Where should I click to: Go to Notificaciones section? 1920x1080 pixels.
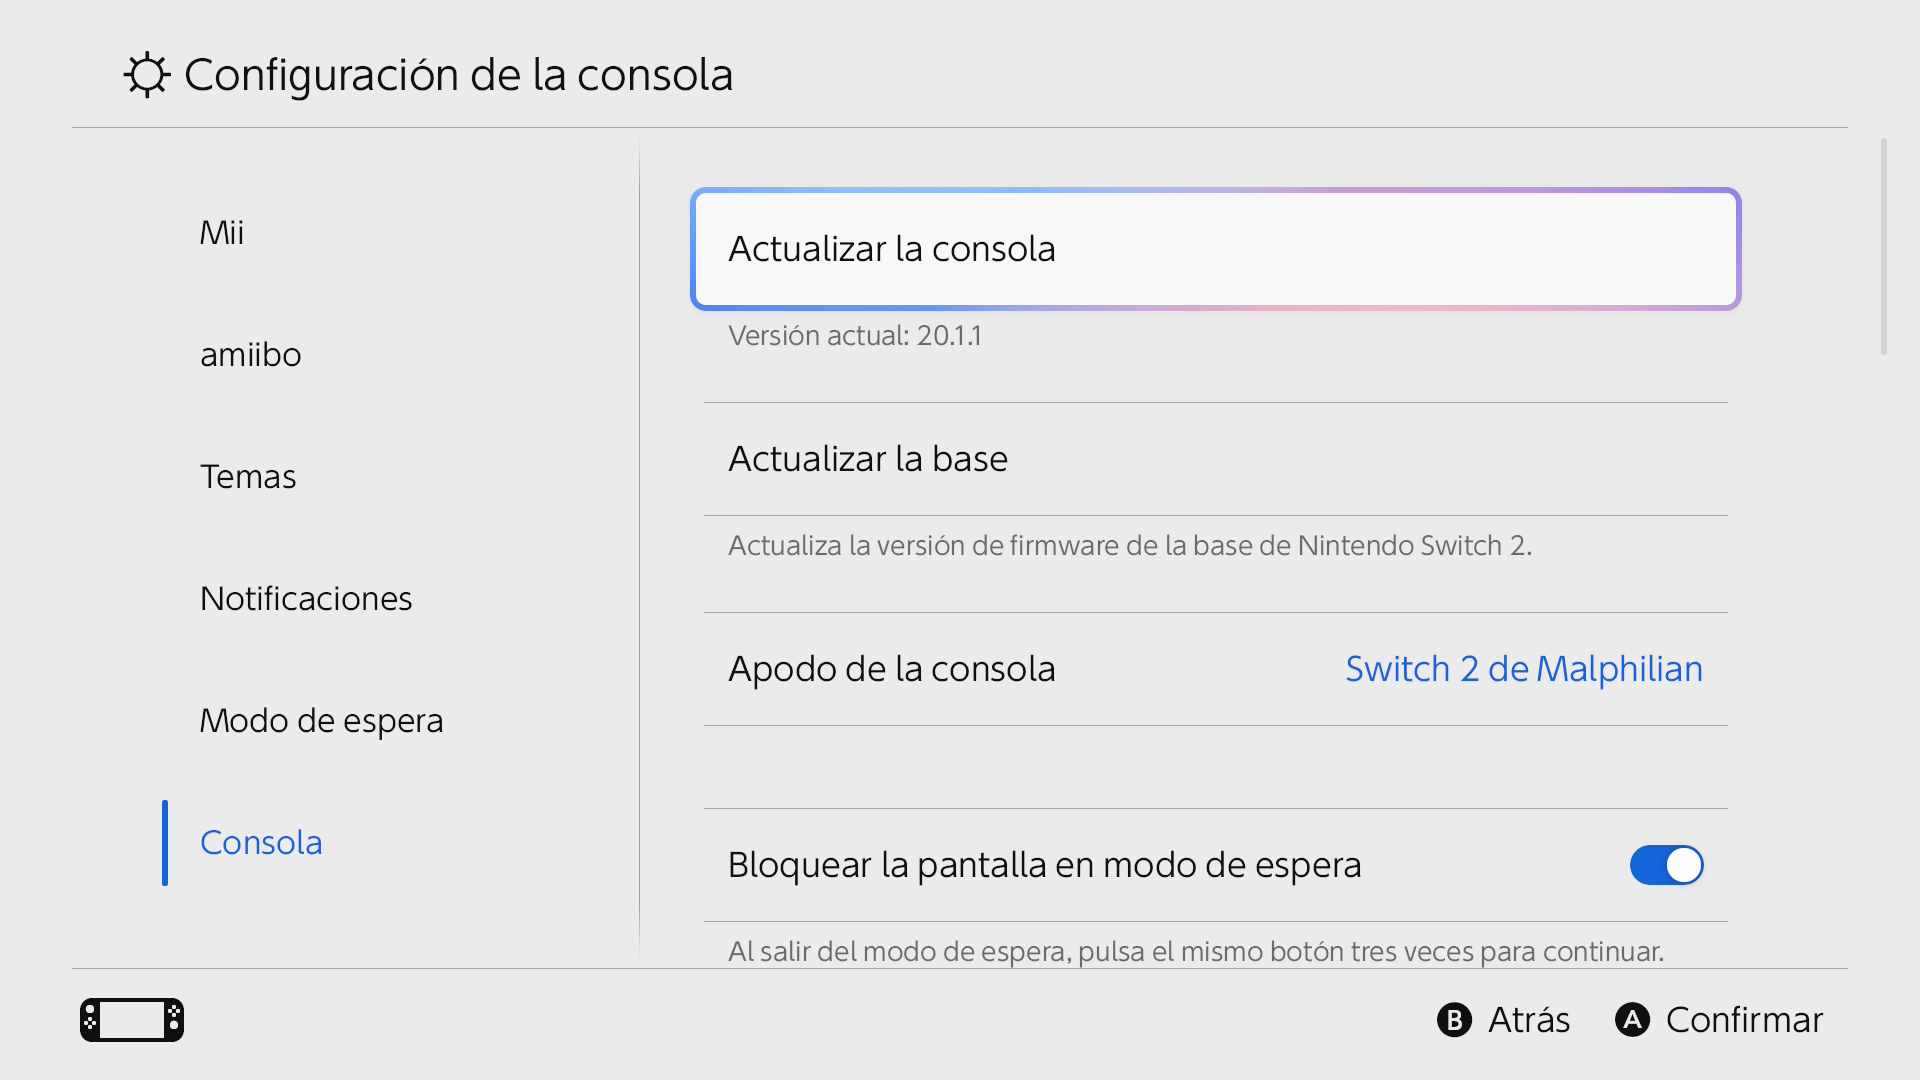coord(306,599)
